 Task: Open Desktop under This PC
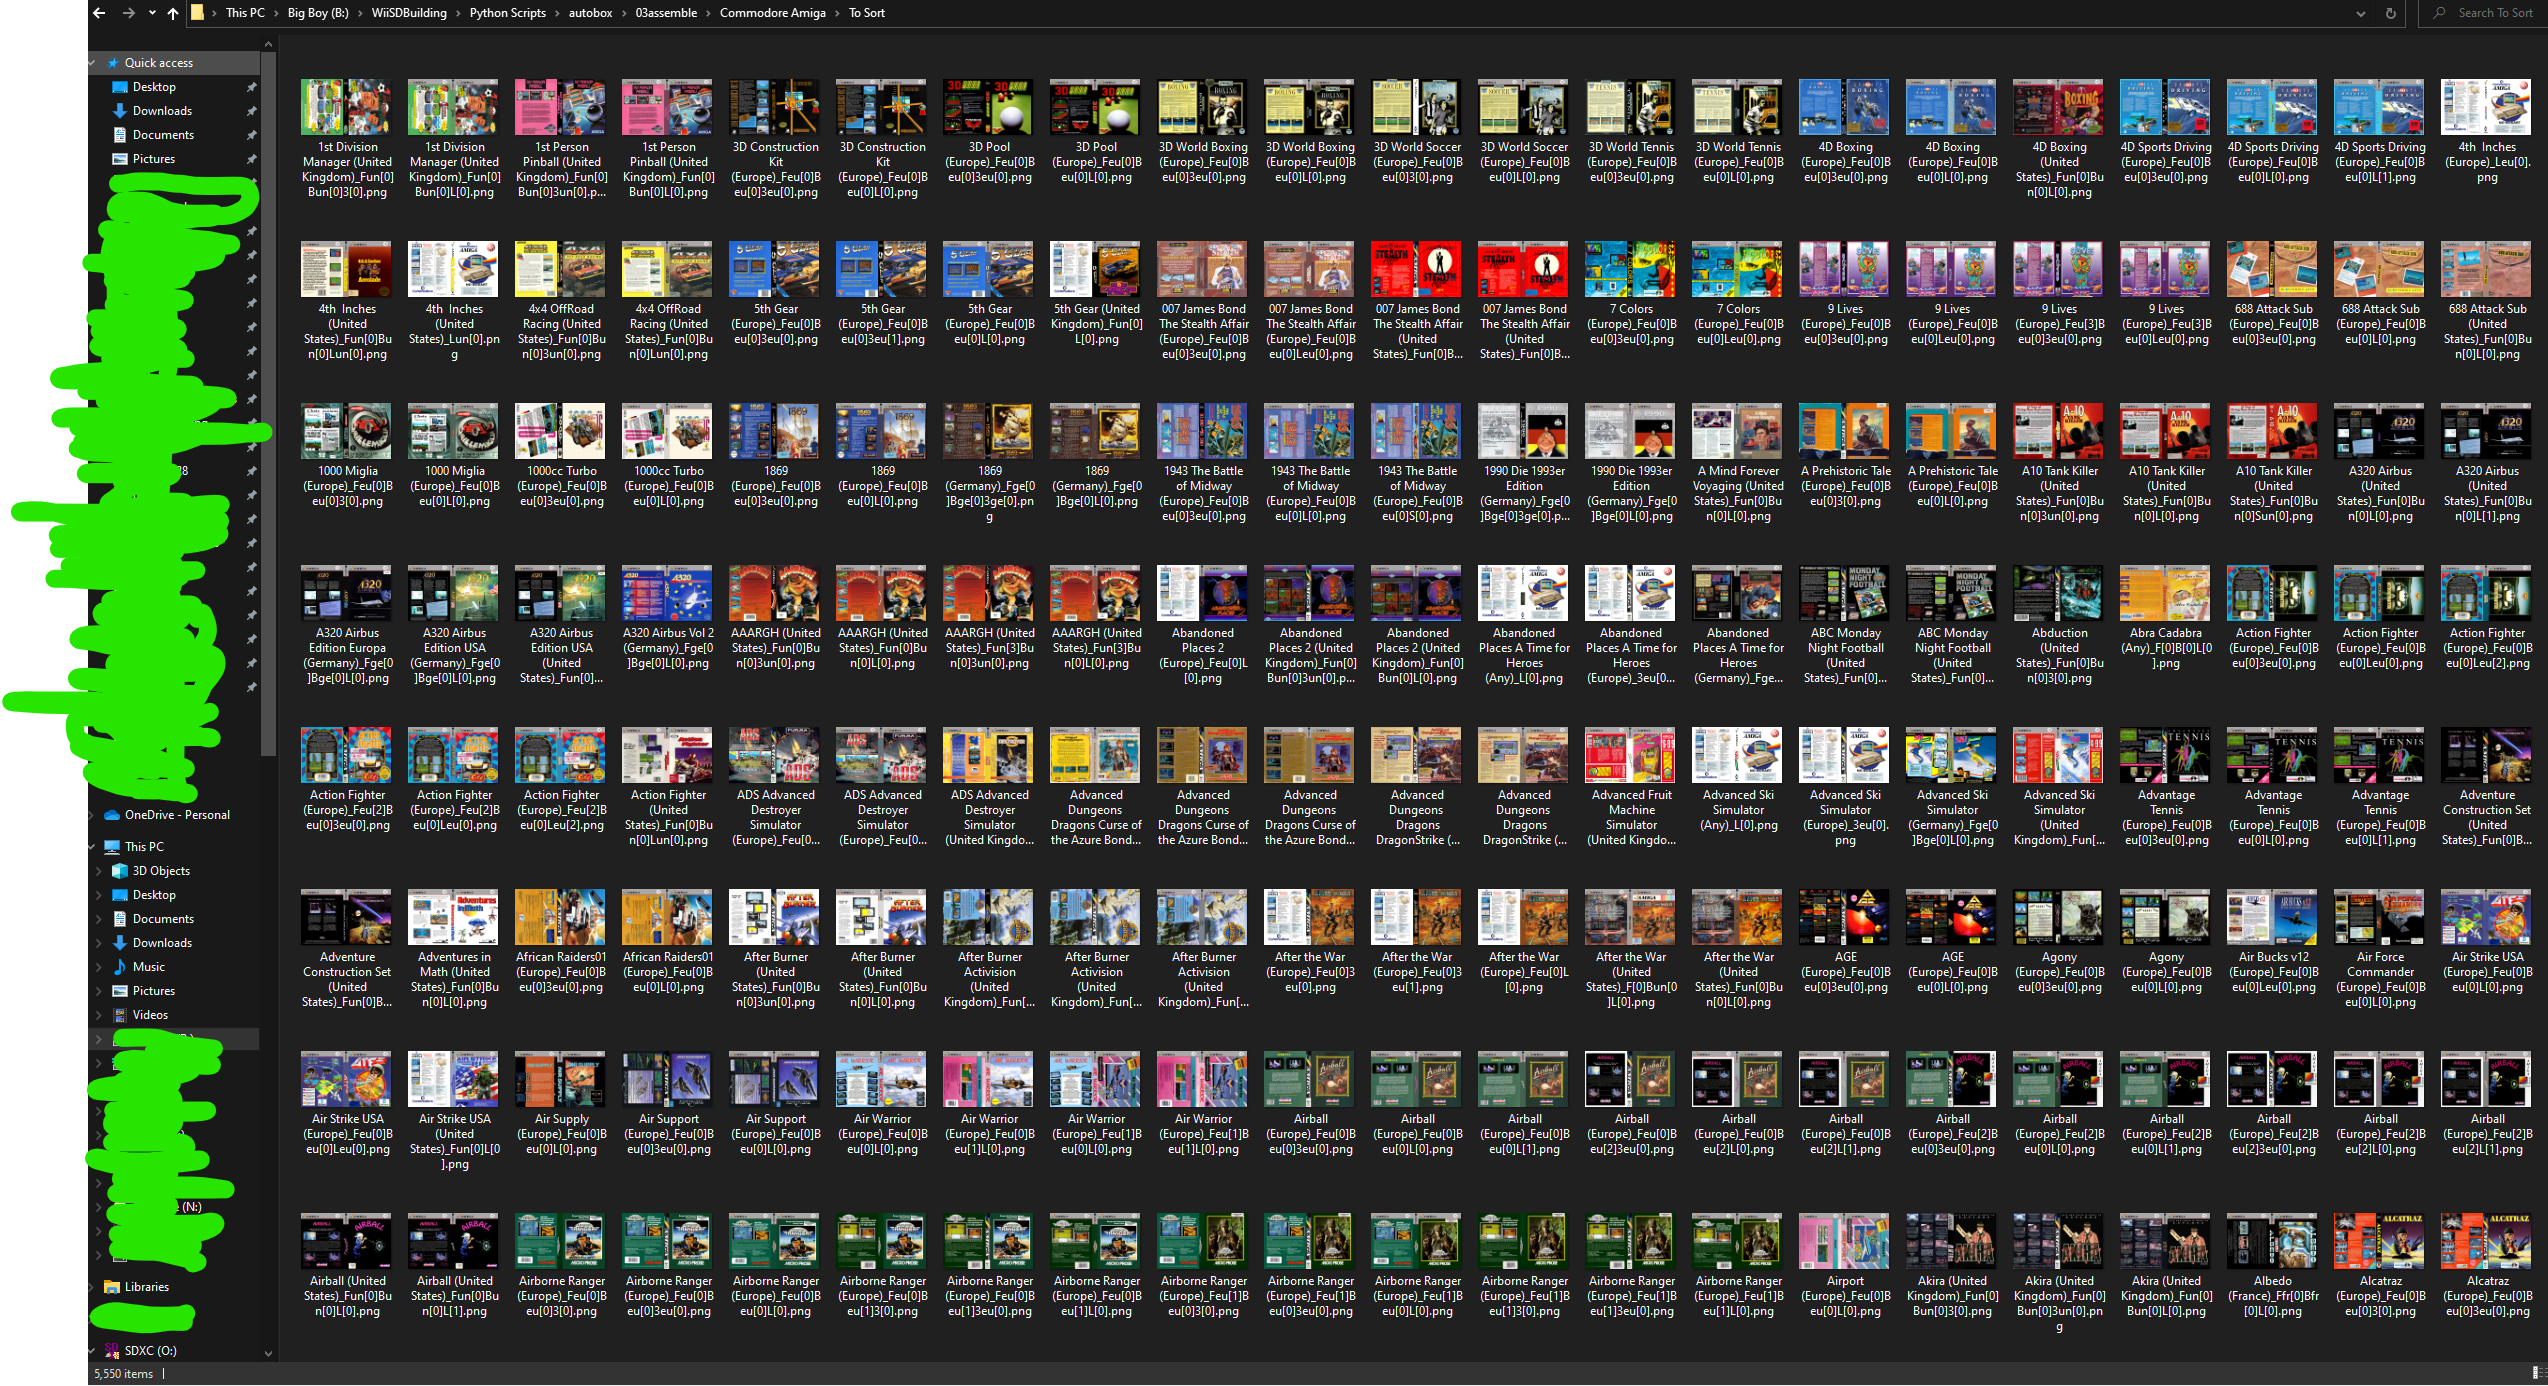154,895
